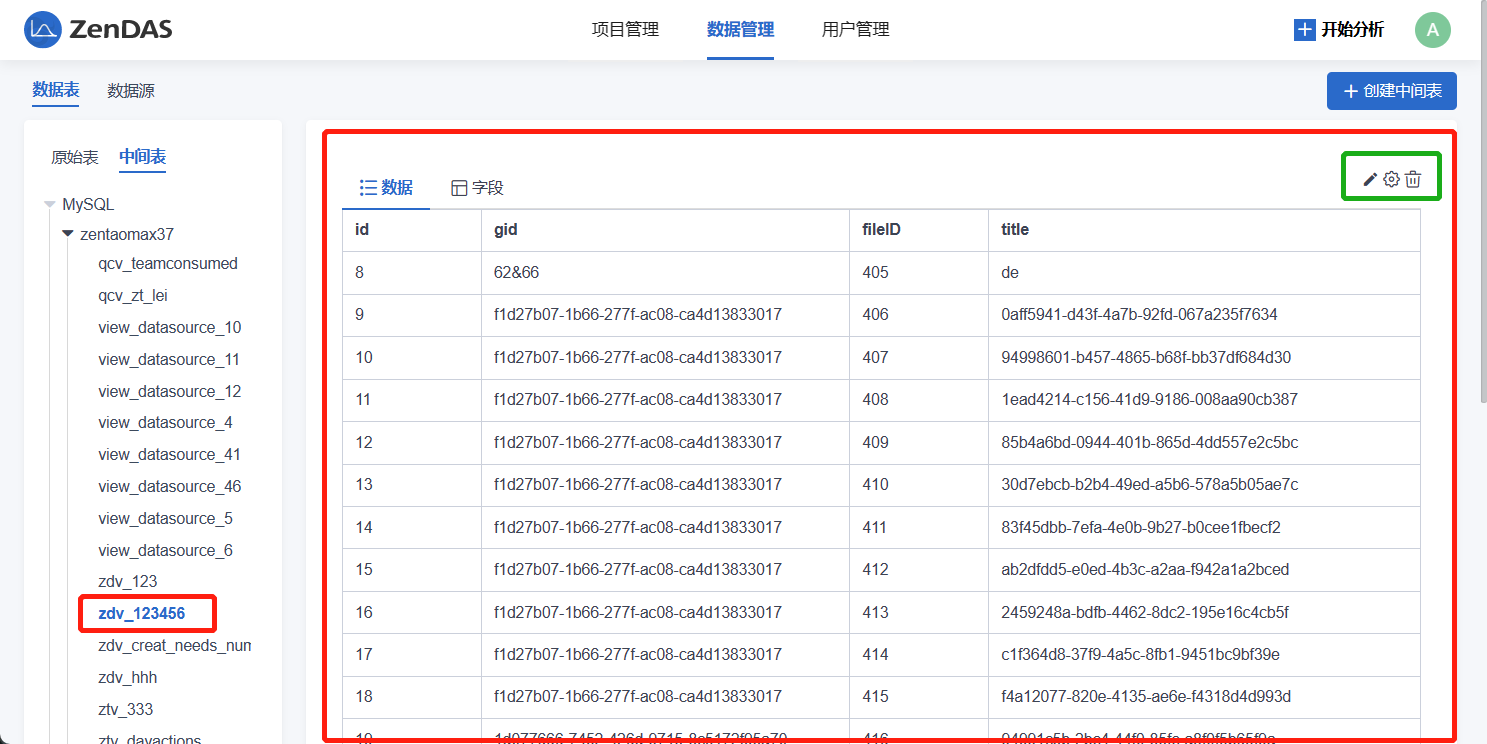The width and height of the screenshot is (1487, 744).
Task: Click the pencil edit icon
Action: click(1370, 179)
